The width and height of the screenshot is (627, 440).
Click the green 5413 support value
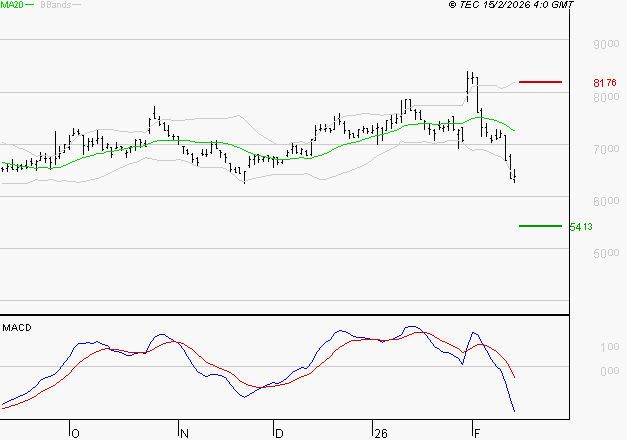click(581, 227)
